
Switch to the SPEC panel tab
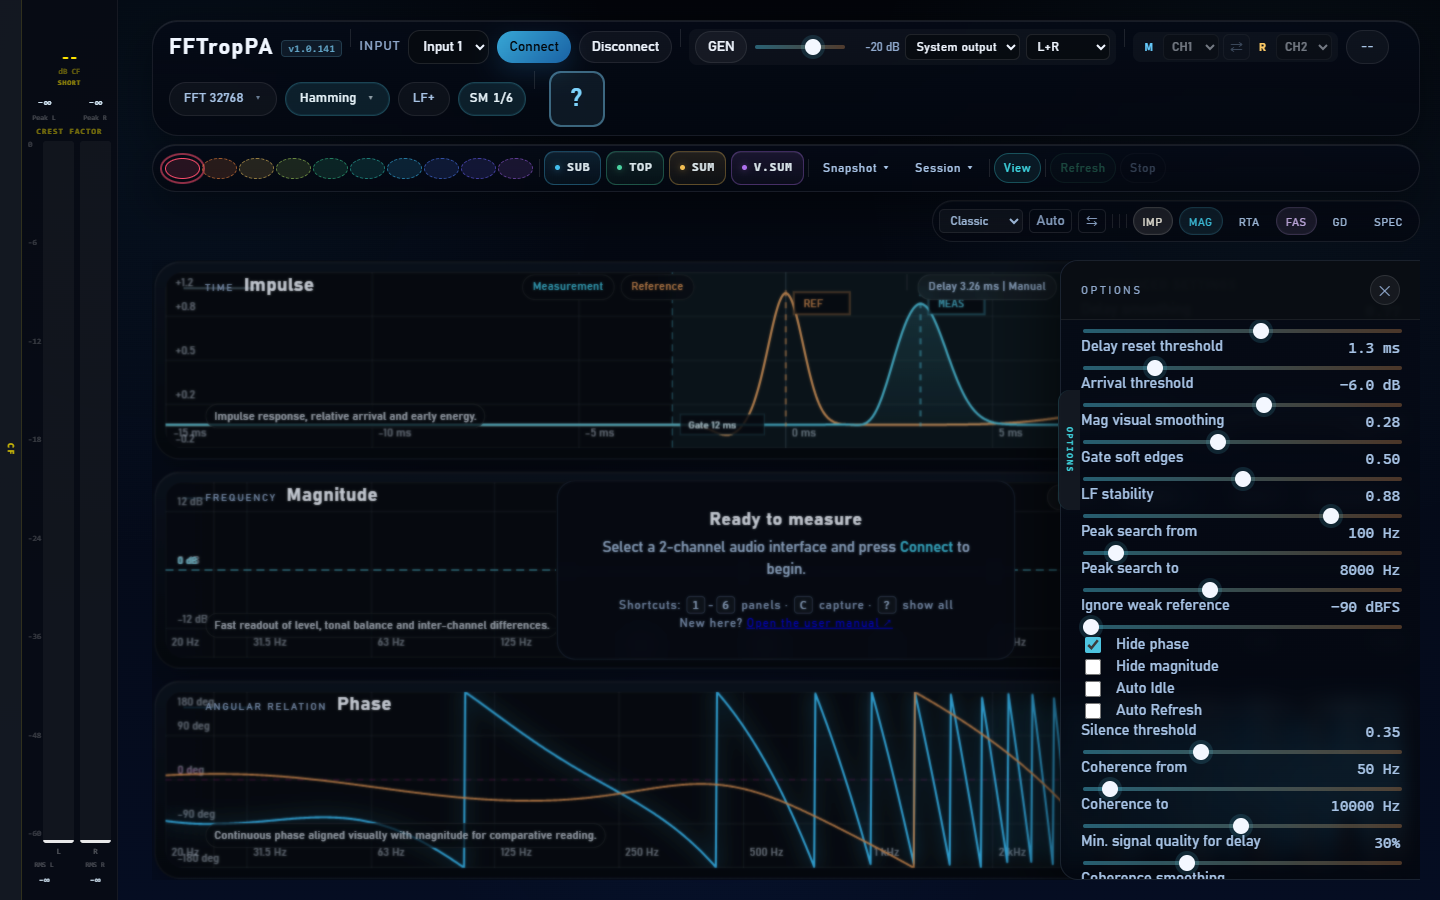1388,222
